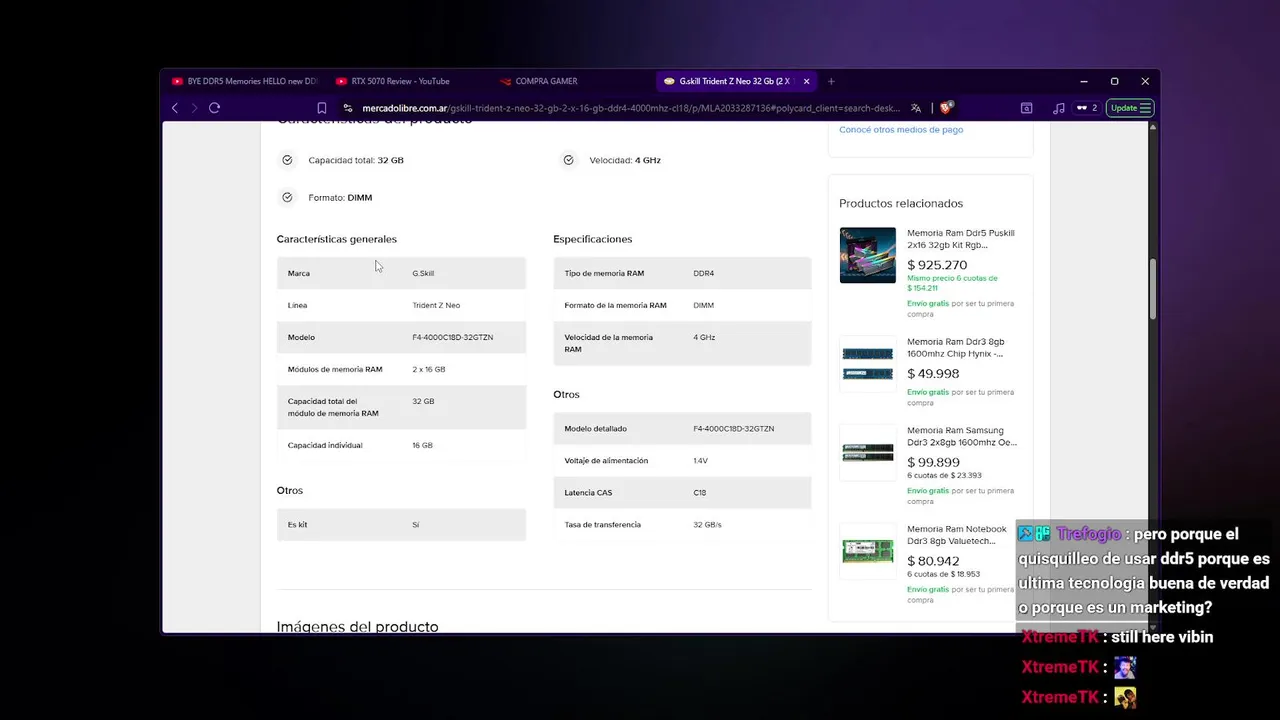Click the $ 99.899 price
The height and width of the screenshot is (720, 1280).
click(x=933, y=462)
